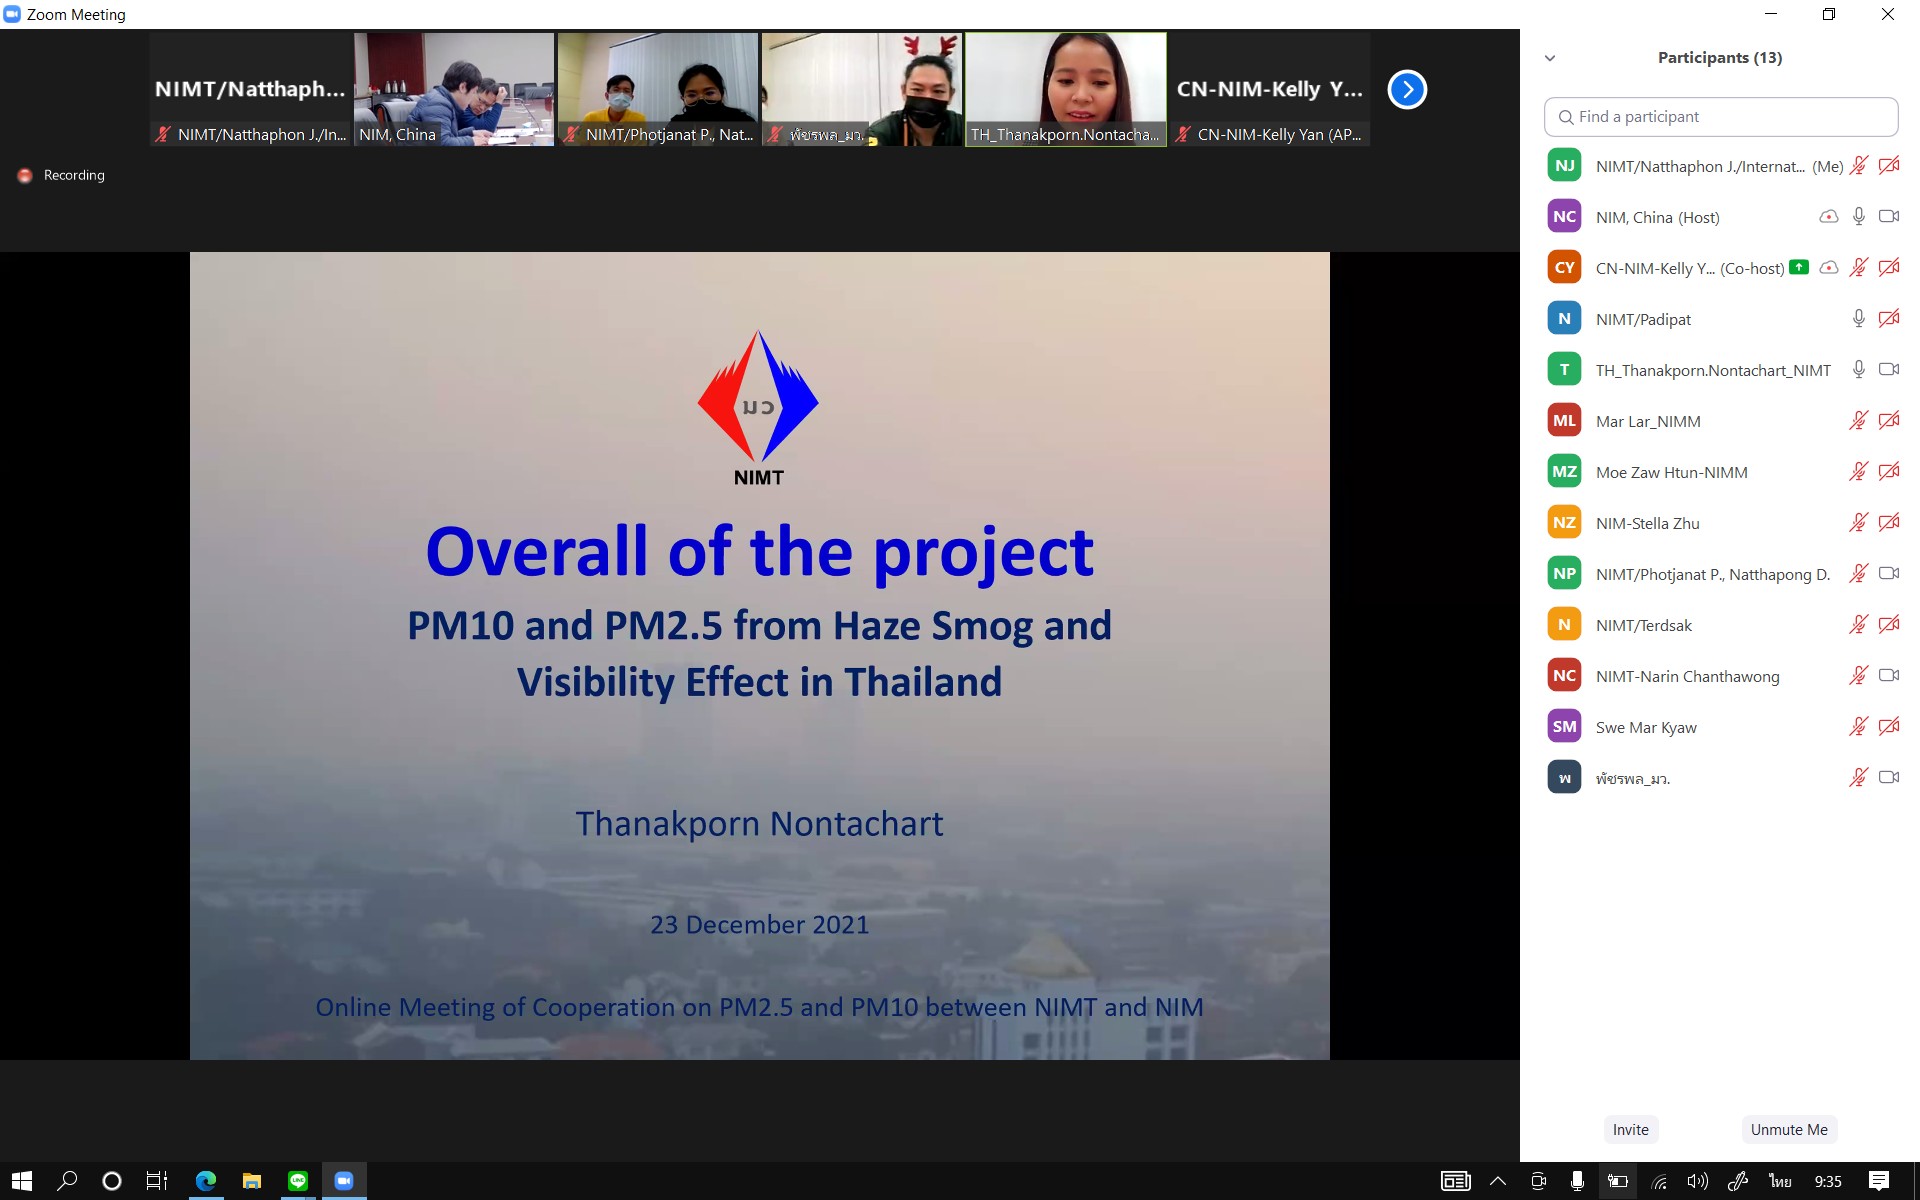Click the Unmute Me button

click(1788, 1129)
